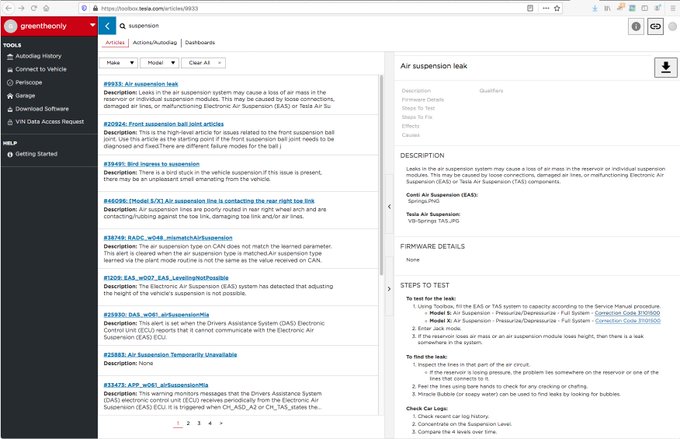Open the Model filter dropdown
The image size is (680, 439).
point(160,63)
